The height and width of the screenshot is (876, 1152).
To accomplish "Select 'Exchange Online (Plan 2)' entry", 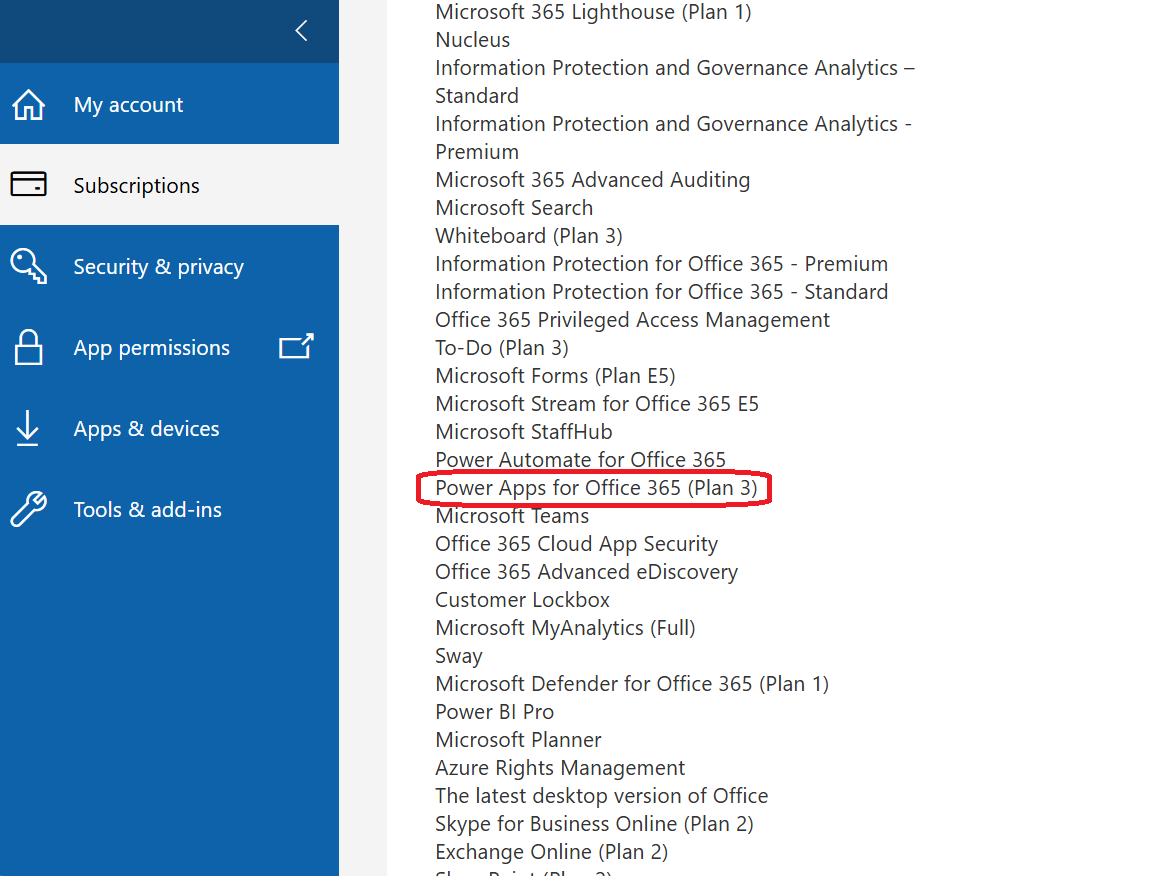I will [552, 852].
